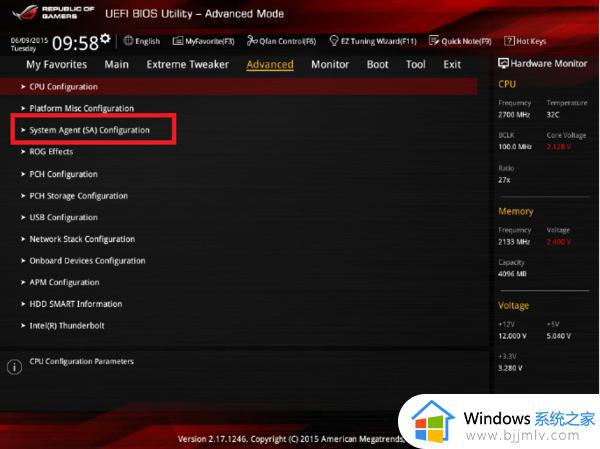600x449 pixels.
Task: Launch Qfan Control(F6) label
Action: (288, 41)
